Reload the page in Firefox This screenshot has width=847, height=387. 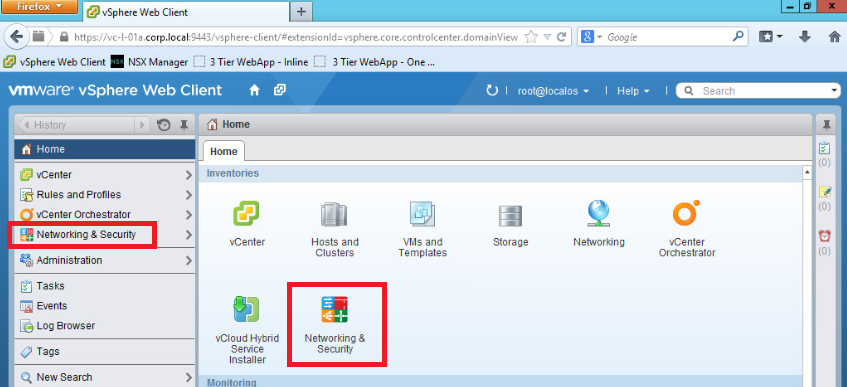[562, 37]
